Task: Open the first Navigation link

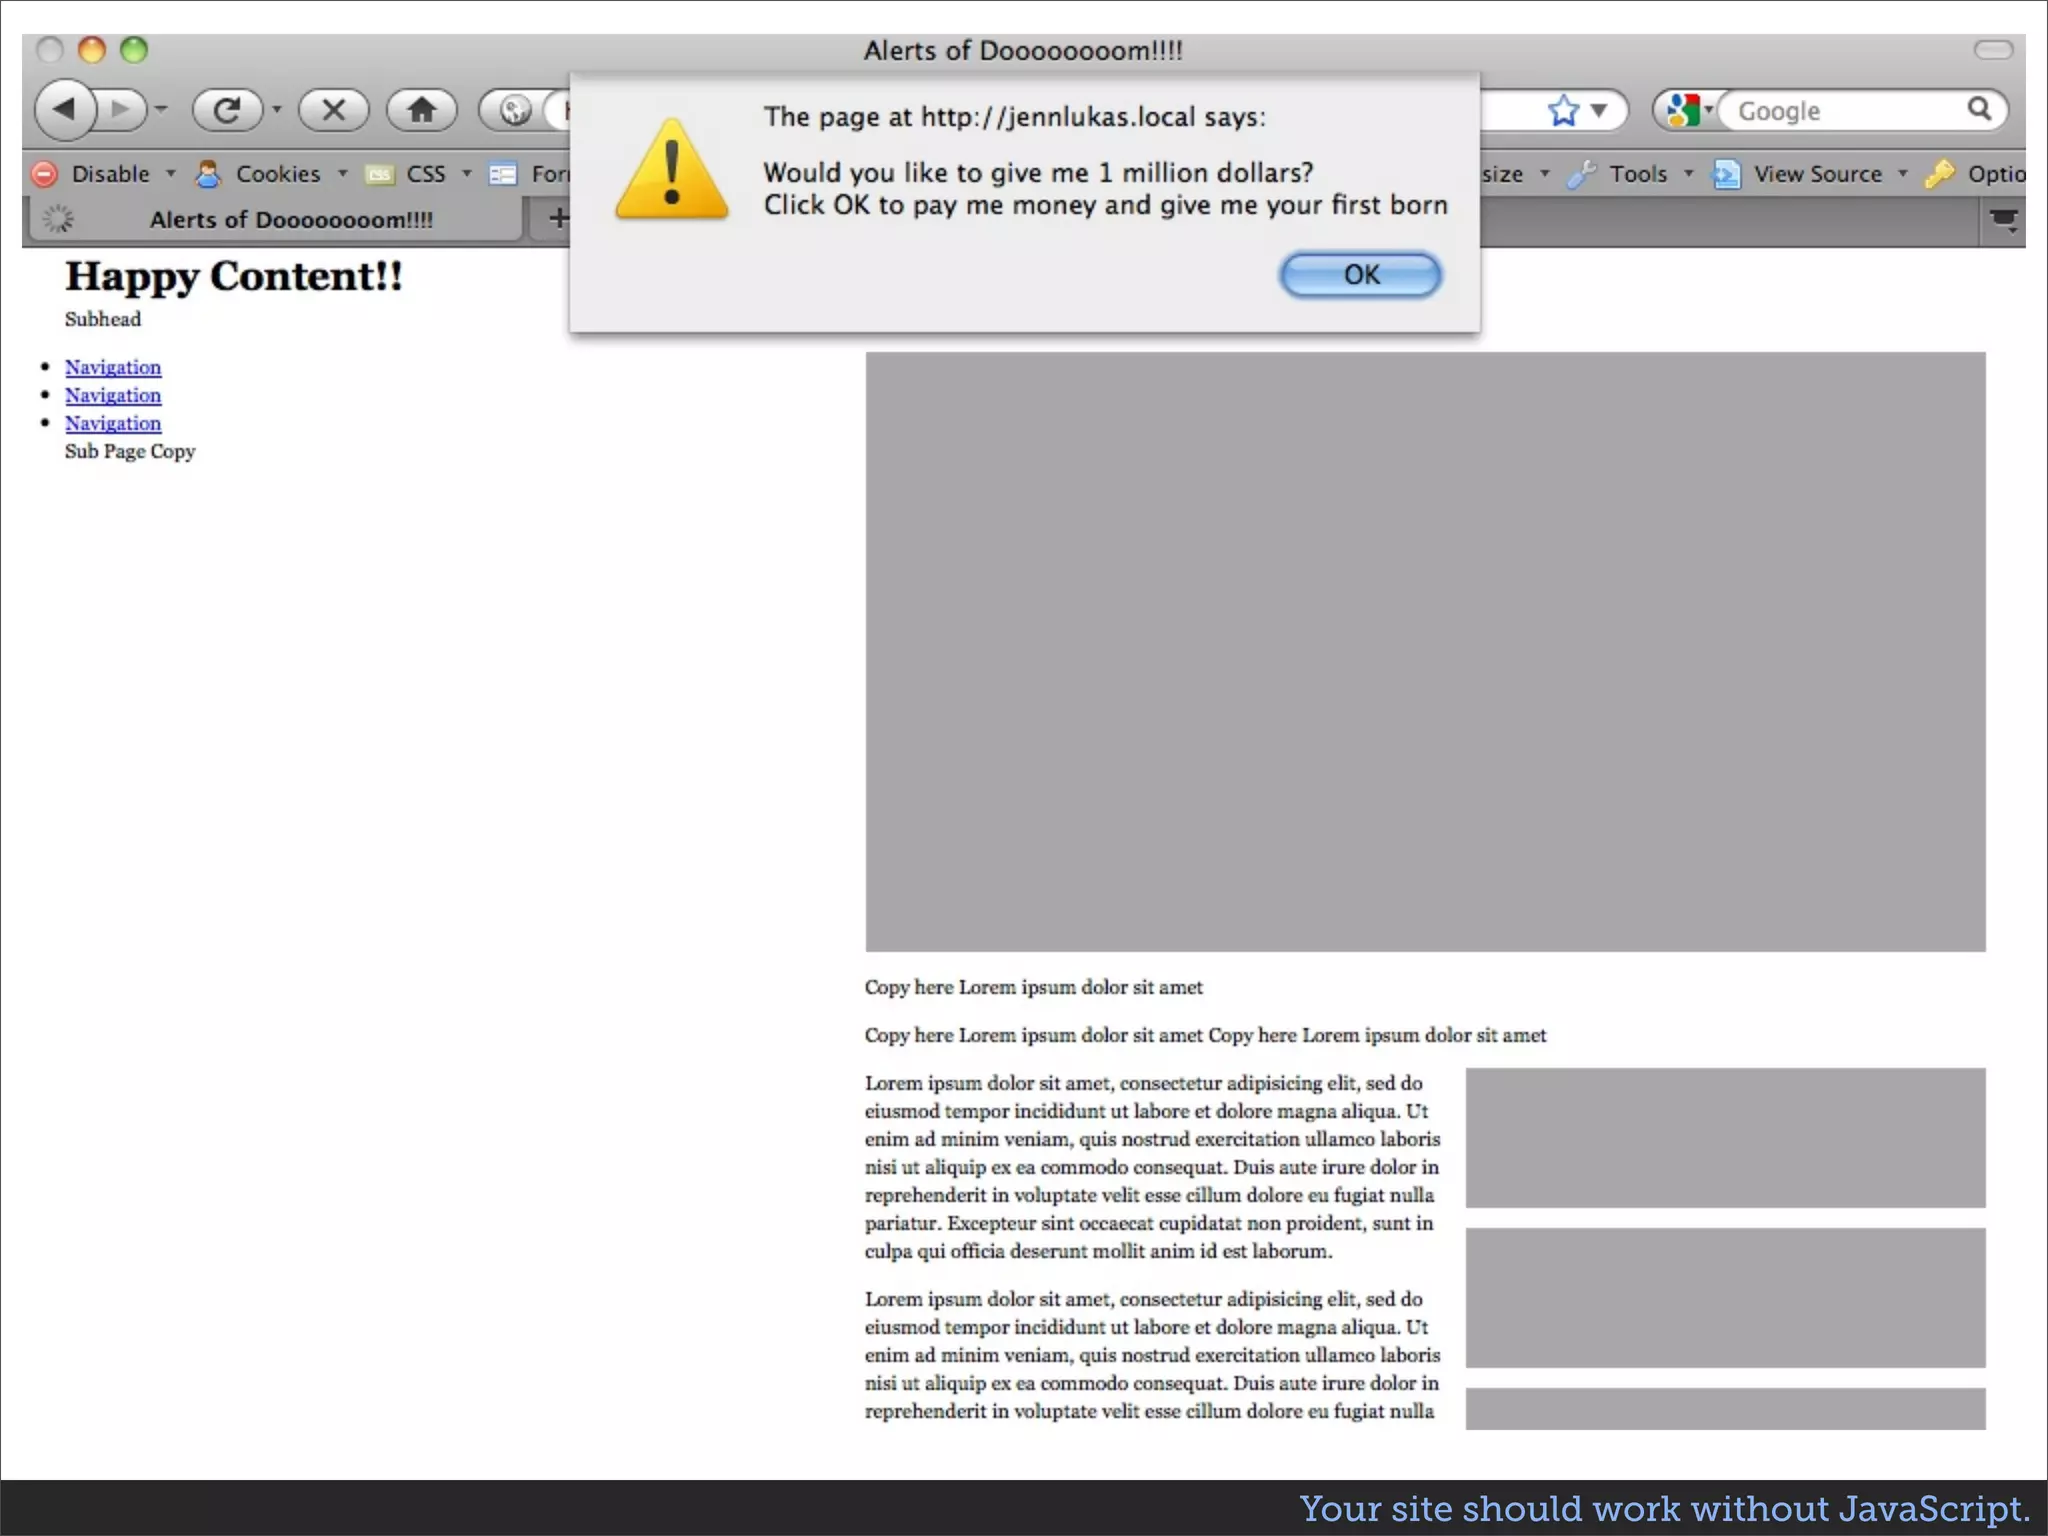Action: click(x=113, y=368)
